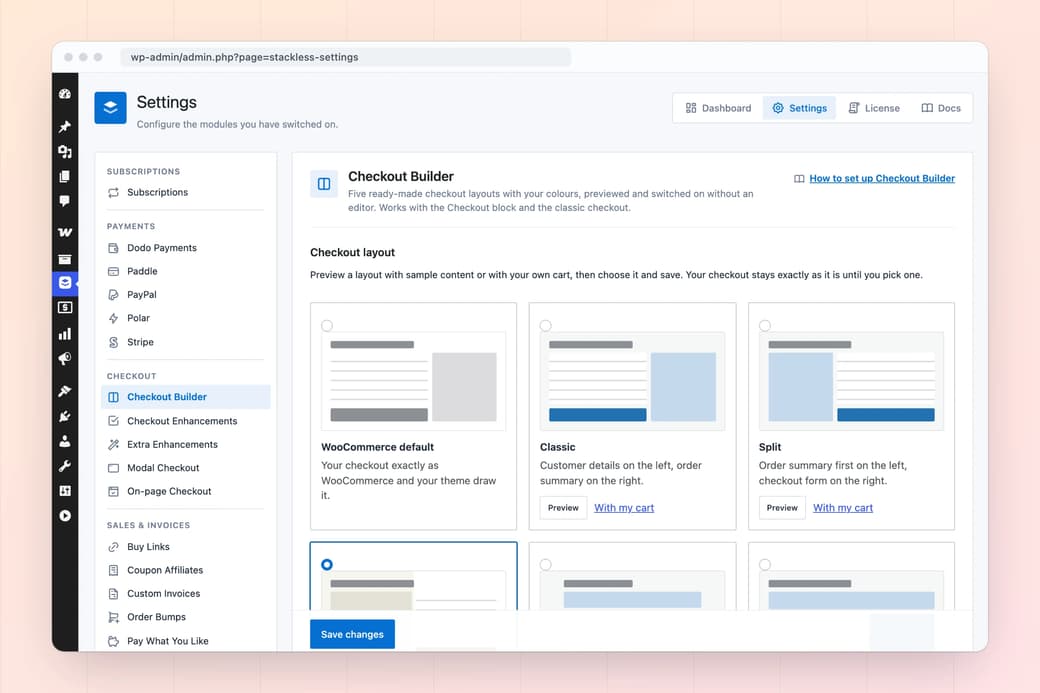Open the Analytics bar chart icon
Image resolution: width=1040 pixels, height=693 pixels.
pyautogui.click(x=64, y=334)
